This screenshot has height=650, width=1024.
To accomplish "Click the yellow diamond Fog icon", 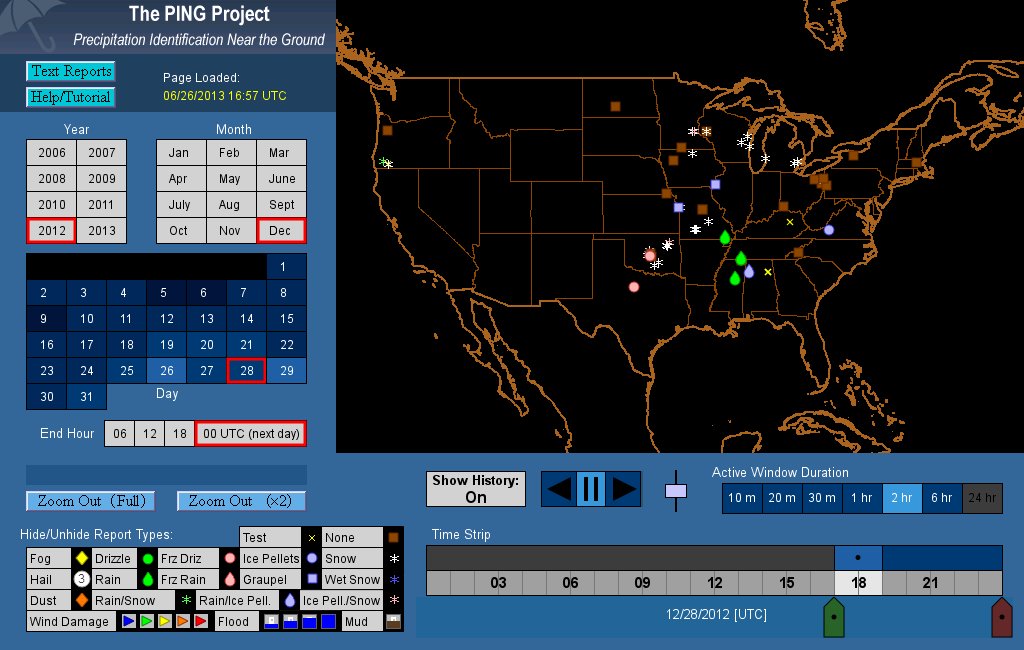I will (x=81, y=559).
